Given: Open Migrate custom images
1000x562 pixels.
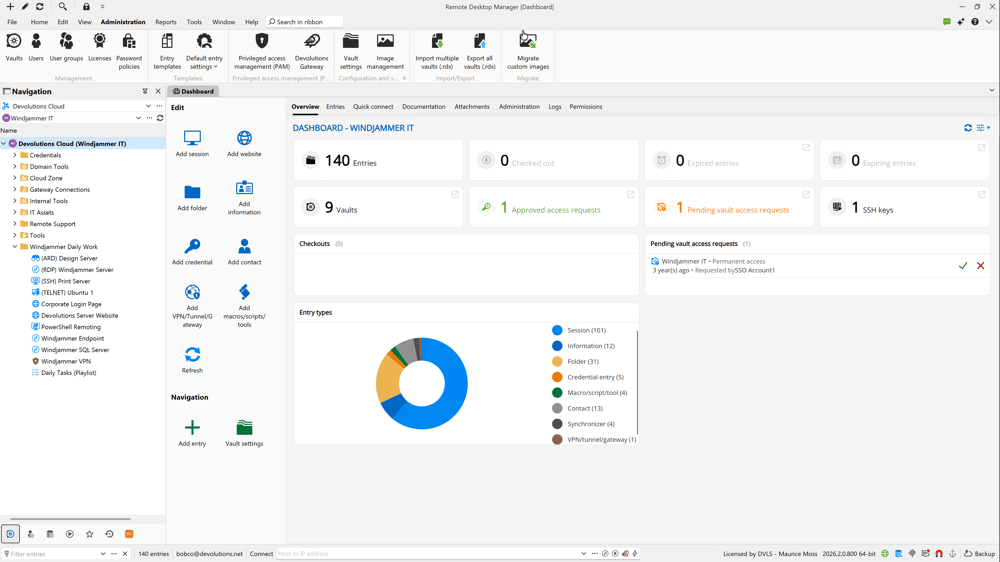Looking at the screenshot, I should click(528, 51).
